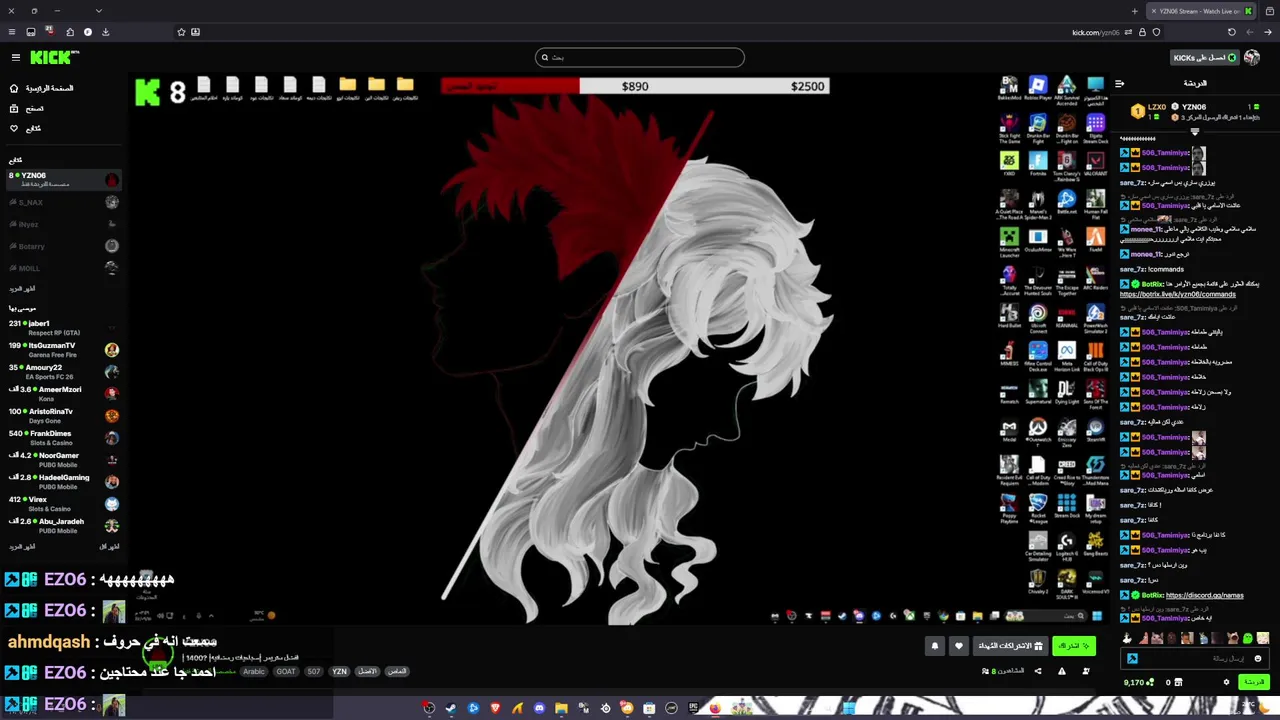
Task: Click the Ubisoft Connect icon on streamed desktop
Action: click(1038, 318)
